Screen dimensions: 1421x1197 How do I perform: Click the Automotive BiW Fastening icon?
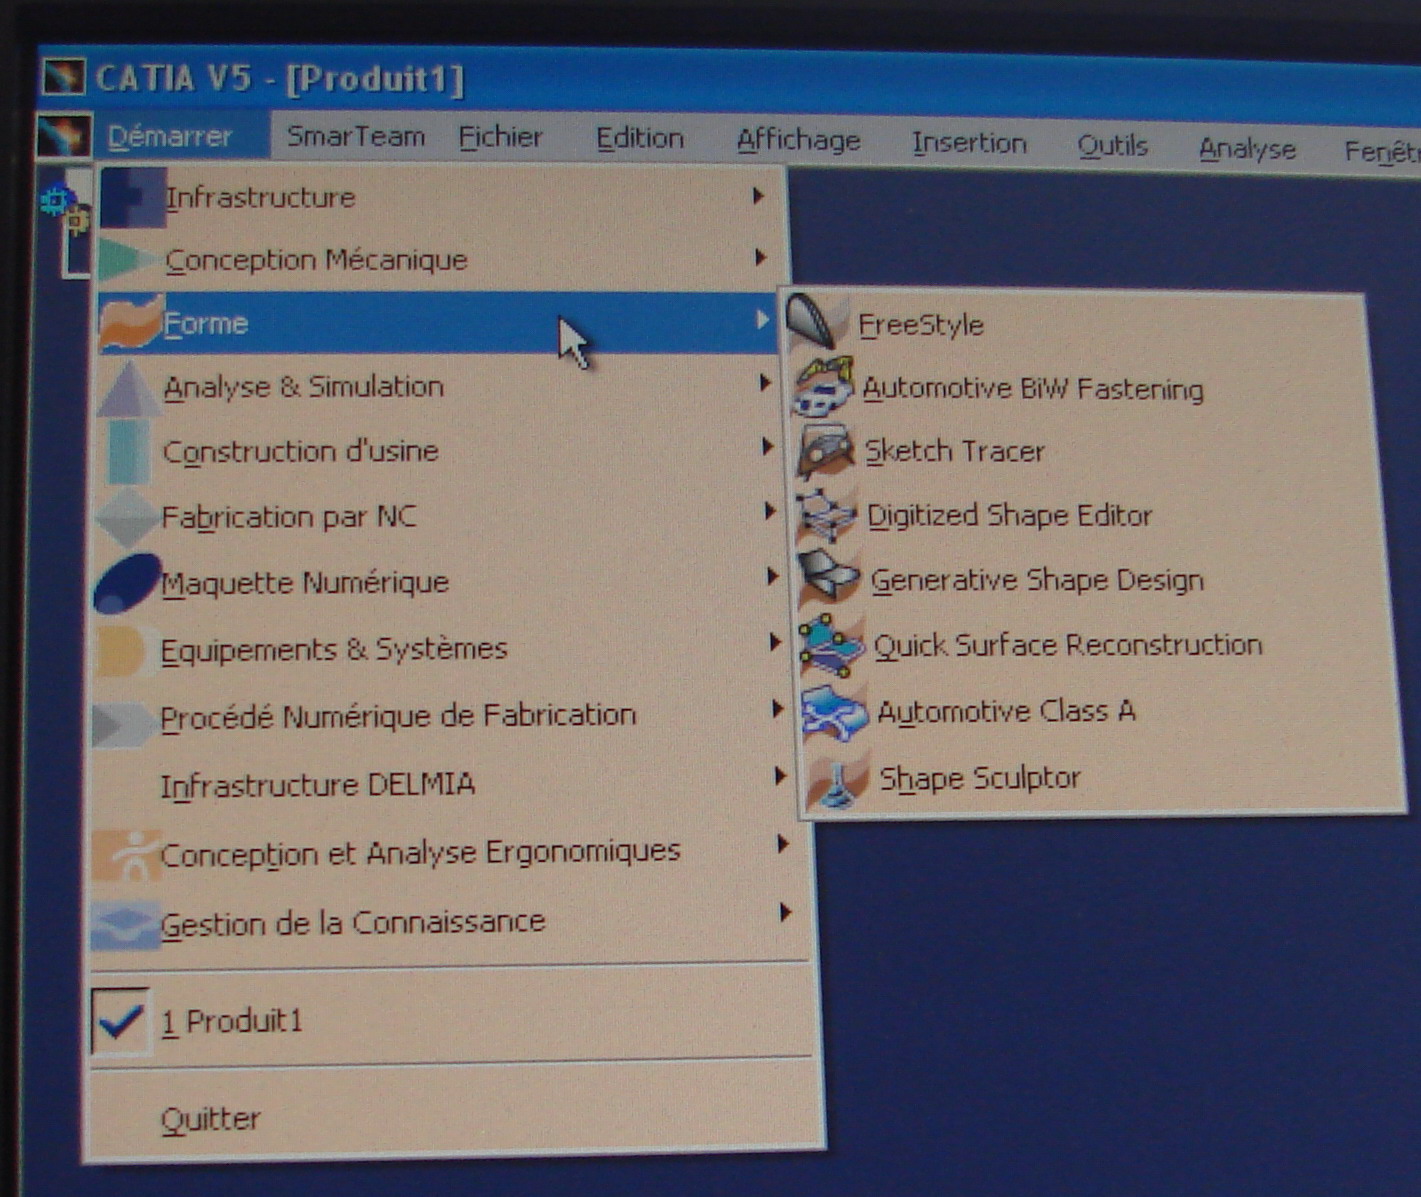824,387
